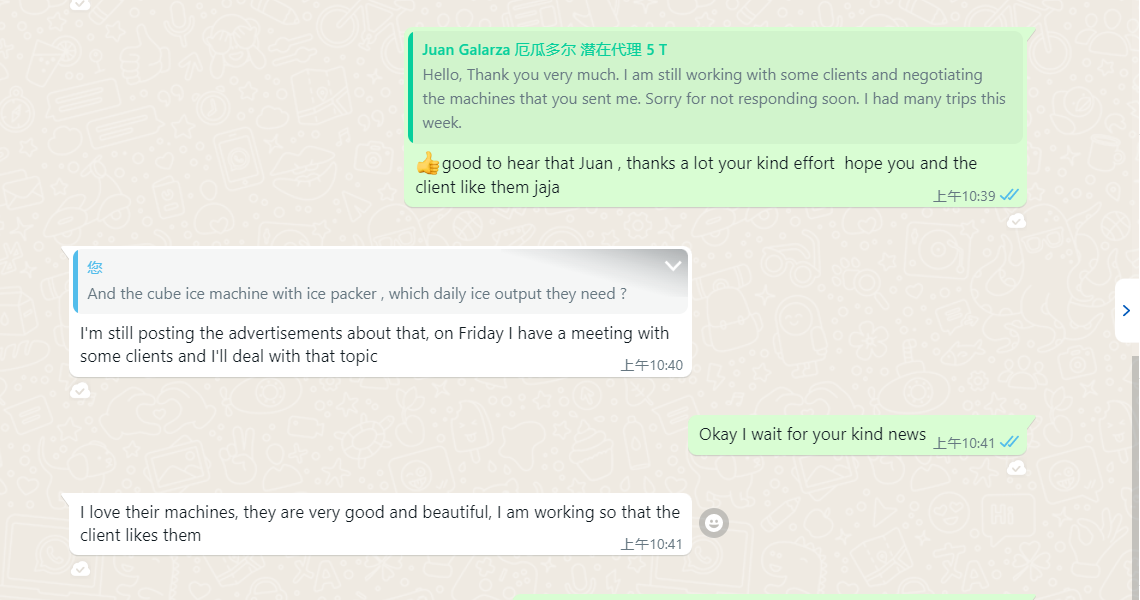The width and height of the screenshot is (1140, 600).
Task: Click the blue read ticks next to 上午10:41
Action: 1009,442
